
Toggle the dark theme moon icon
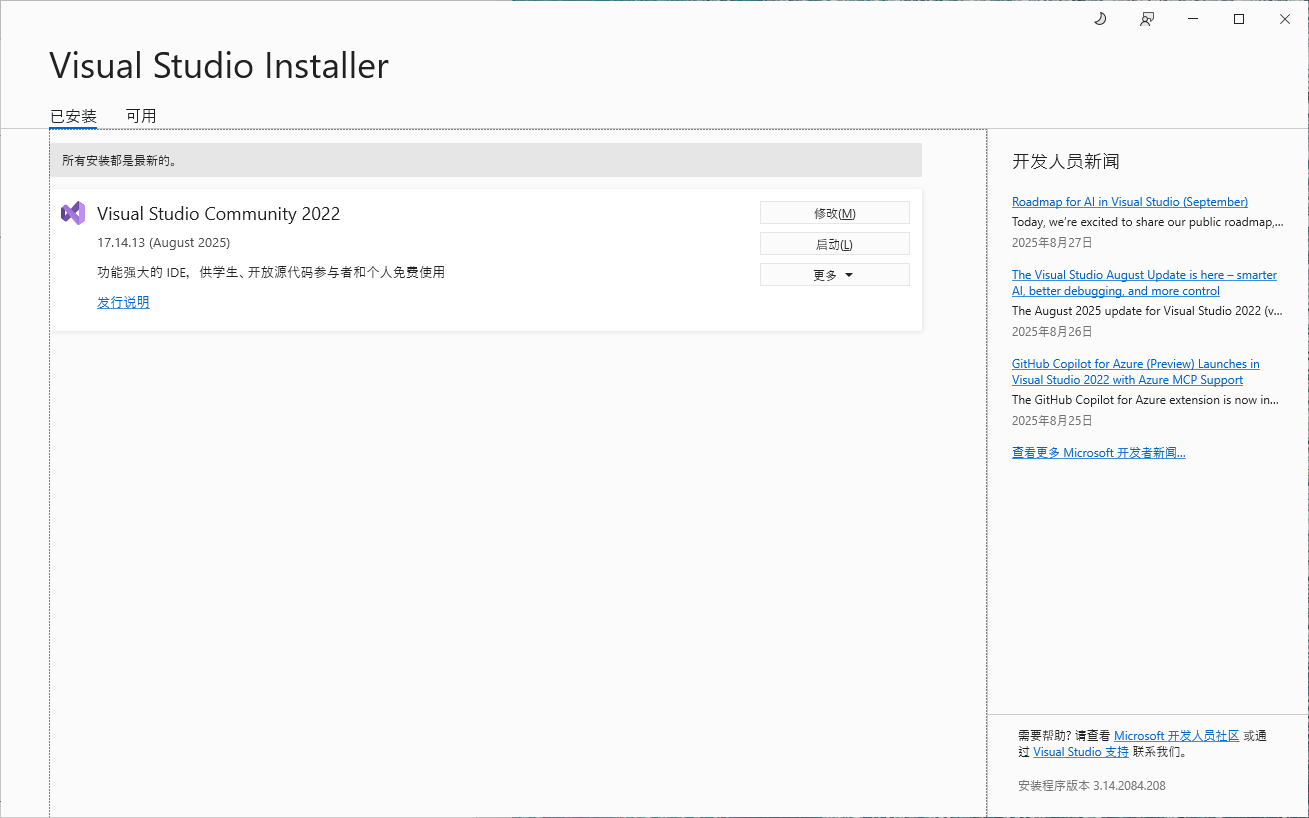[1100, 19]
